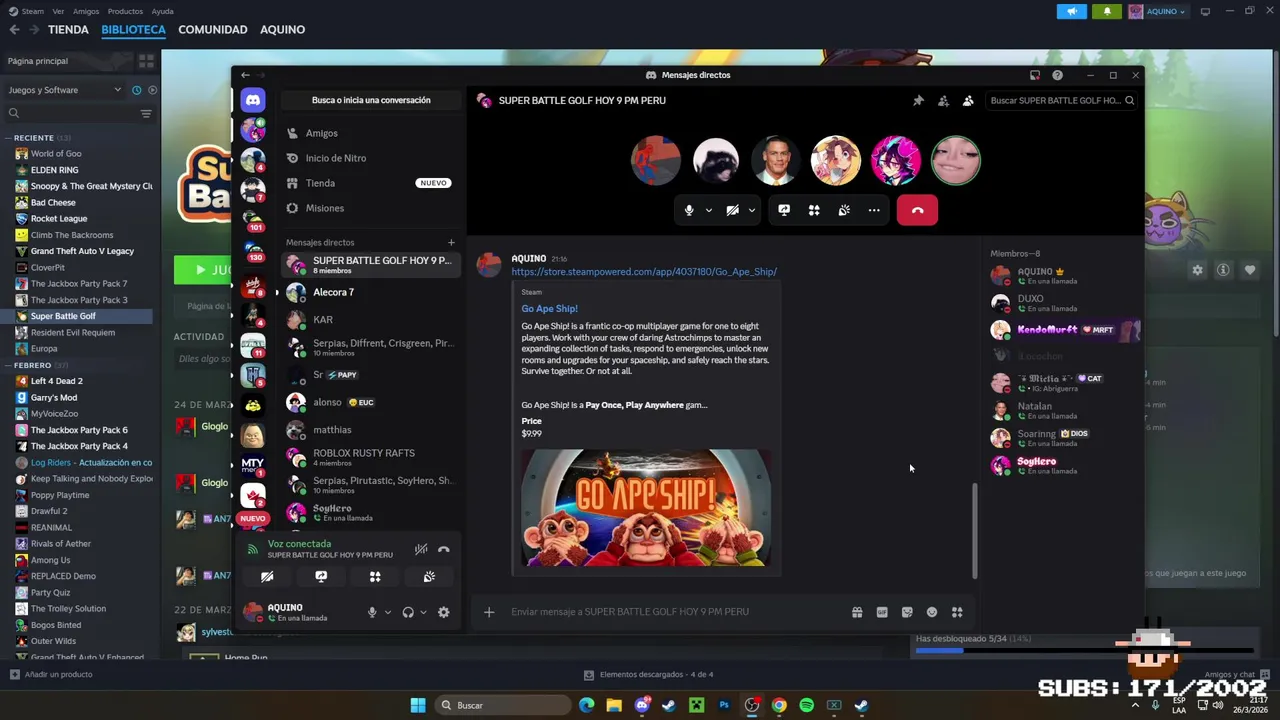This screenshot has height=720, width=1280.
Task: Expand microphone options arrow in call bar
Action: click(x=709, y=210)
